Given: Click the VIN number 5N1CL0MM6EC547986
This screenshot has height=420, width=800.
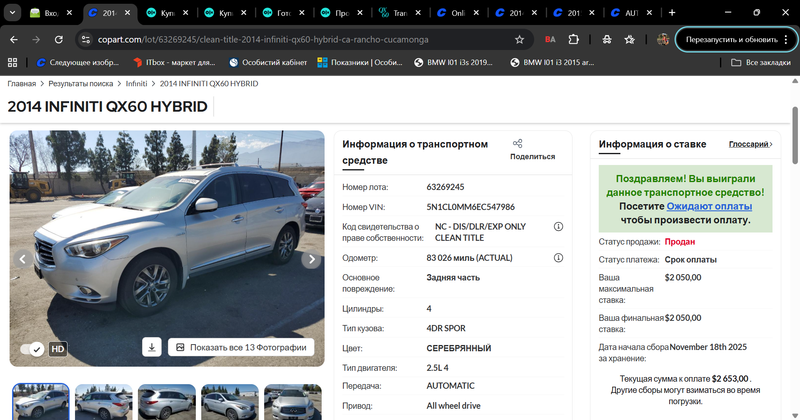Looking at the screenshot, I should (470, 207).
